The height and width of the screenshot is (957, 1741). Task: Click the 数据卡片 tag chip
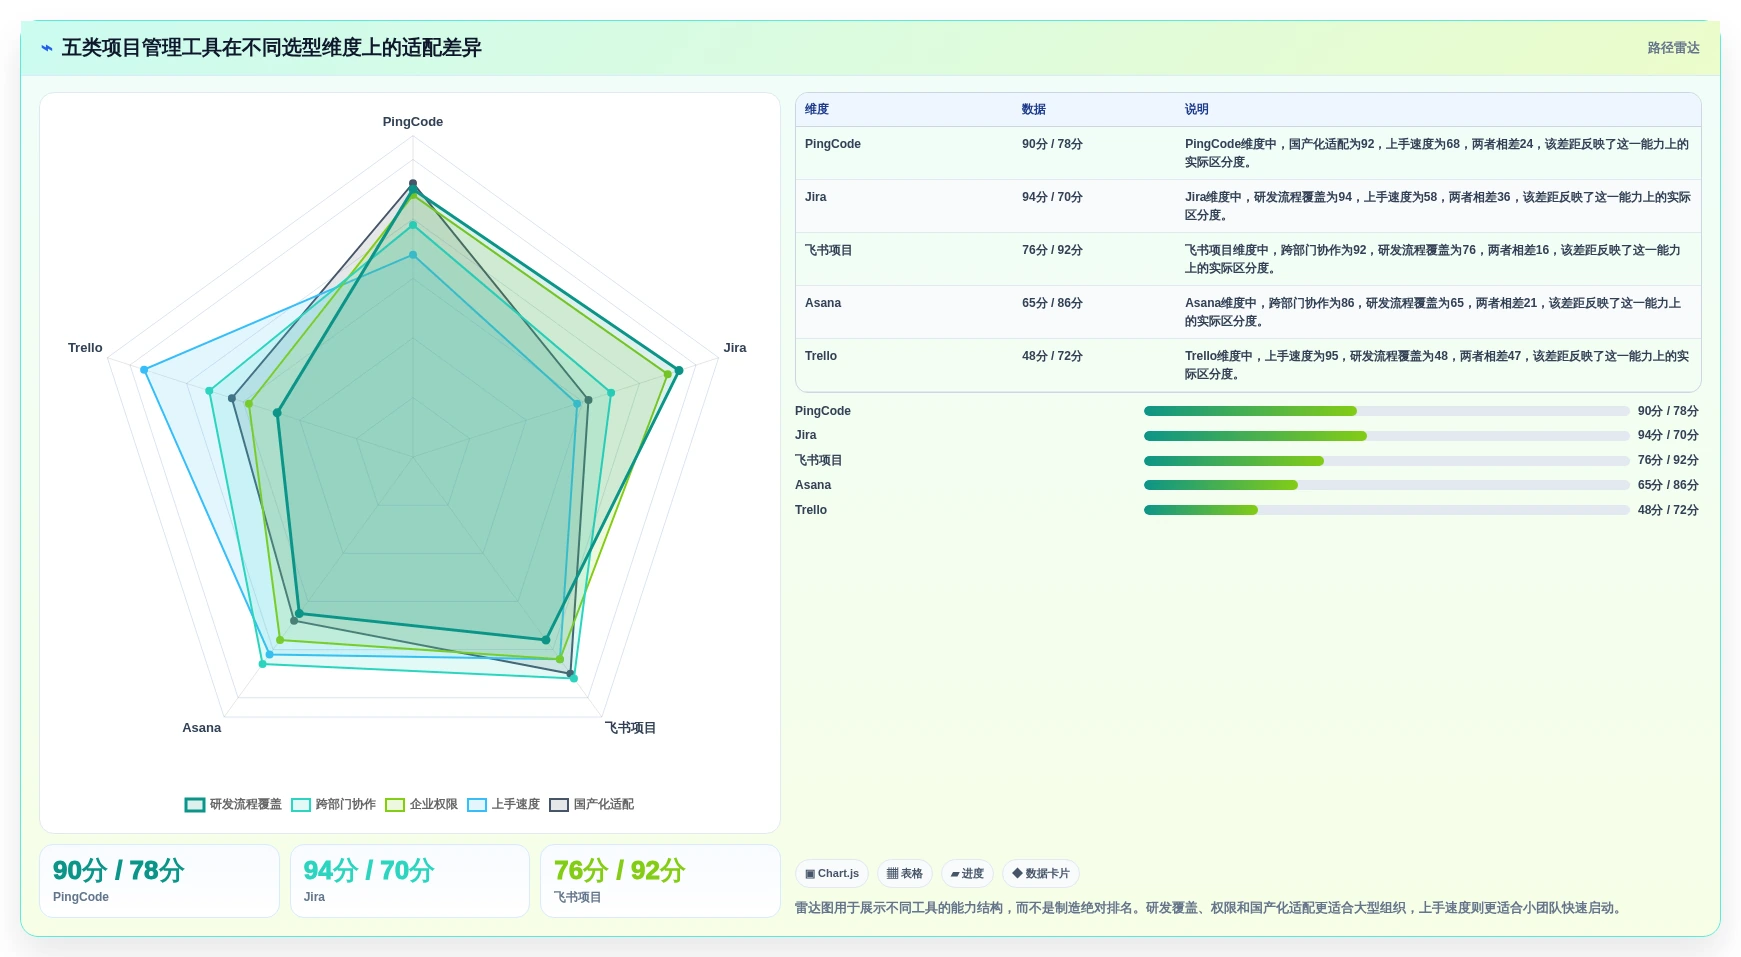pyautogui.click(x=1041, y=873)
